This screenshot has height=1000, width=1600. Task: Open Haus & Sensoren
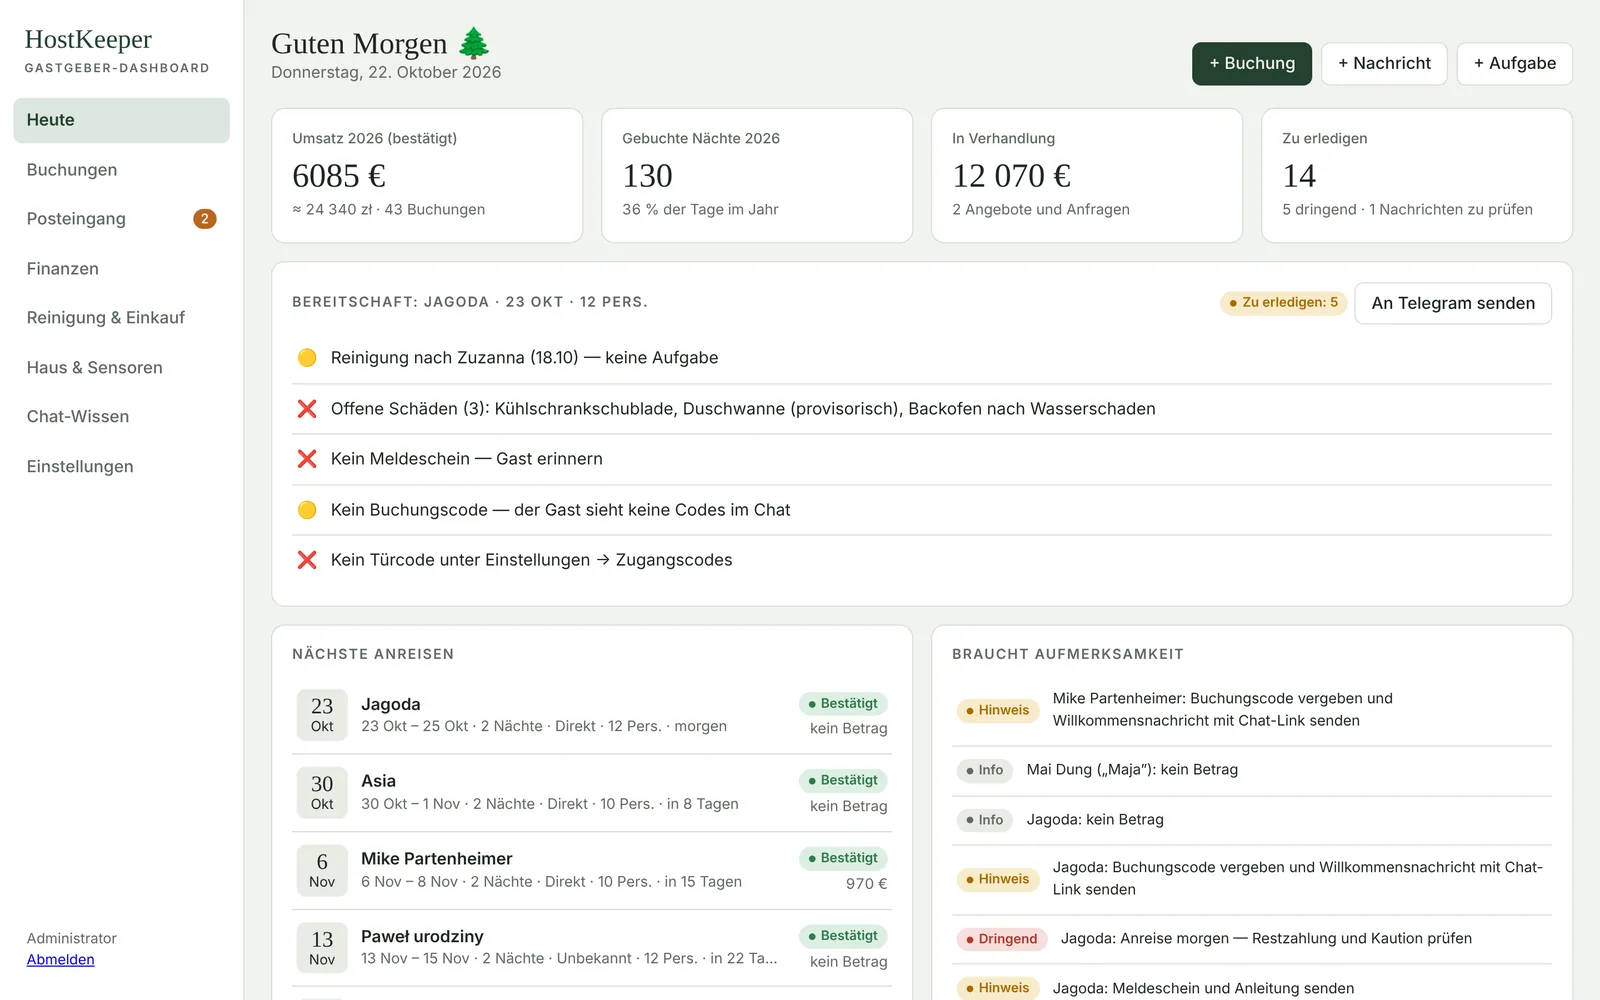tap(121, 368)
